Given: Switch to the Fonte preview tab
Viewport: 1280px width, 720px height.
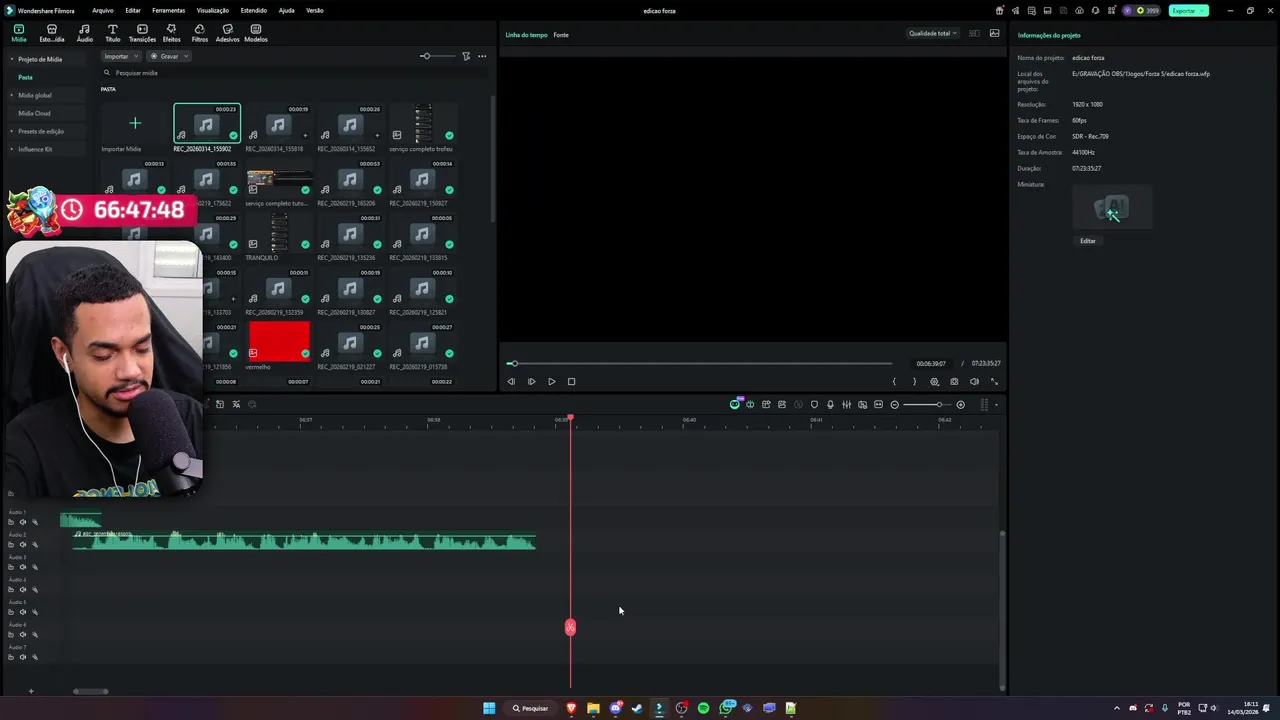Looking at the screenshot, I should (561, 35).
